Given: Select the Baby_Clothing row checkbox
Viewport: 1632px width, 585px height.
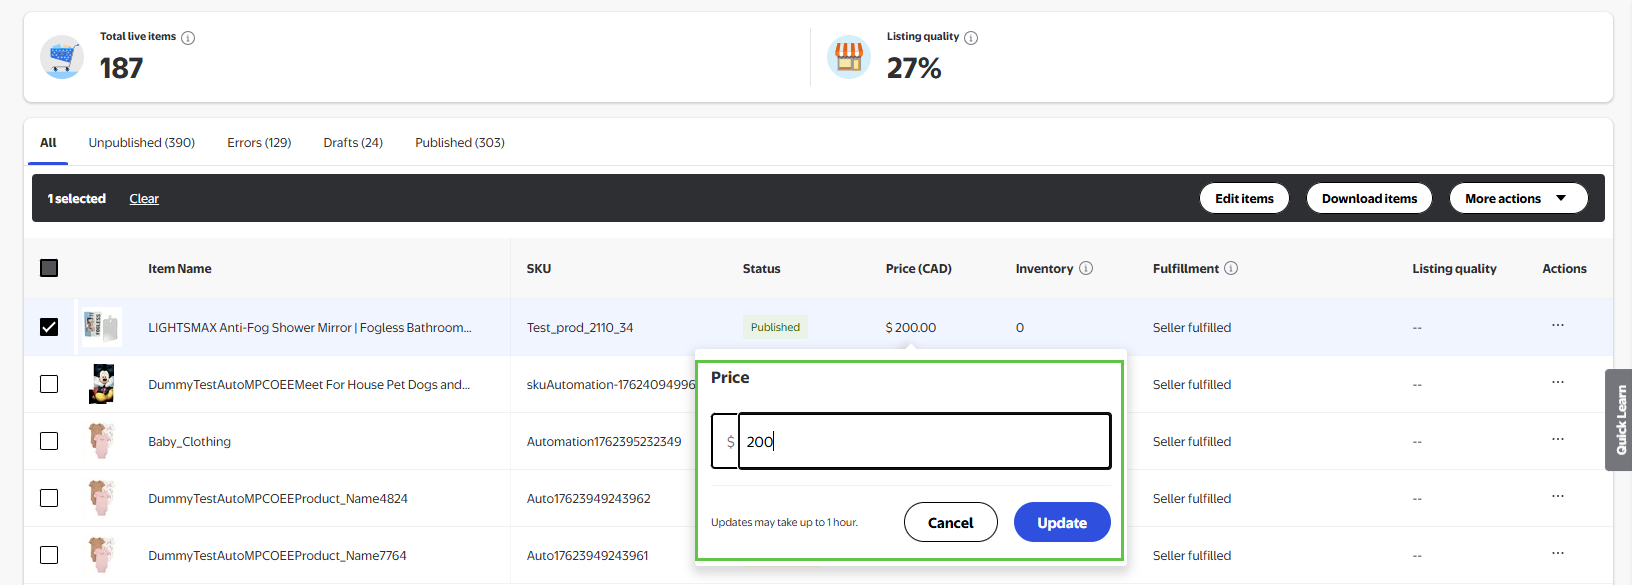Looking at the screenshot, I should point(49,441).
